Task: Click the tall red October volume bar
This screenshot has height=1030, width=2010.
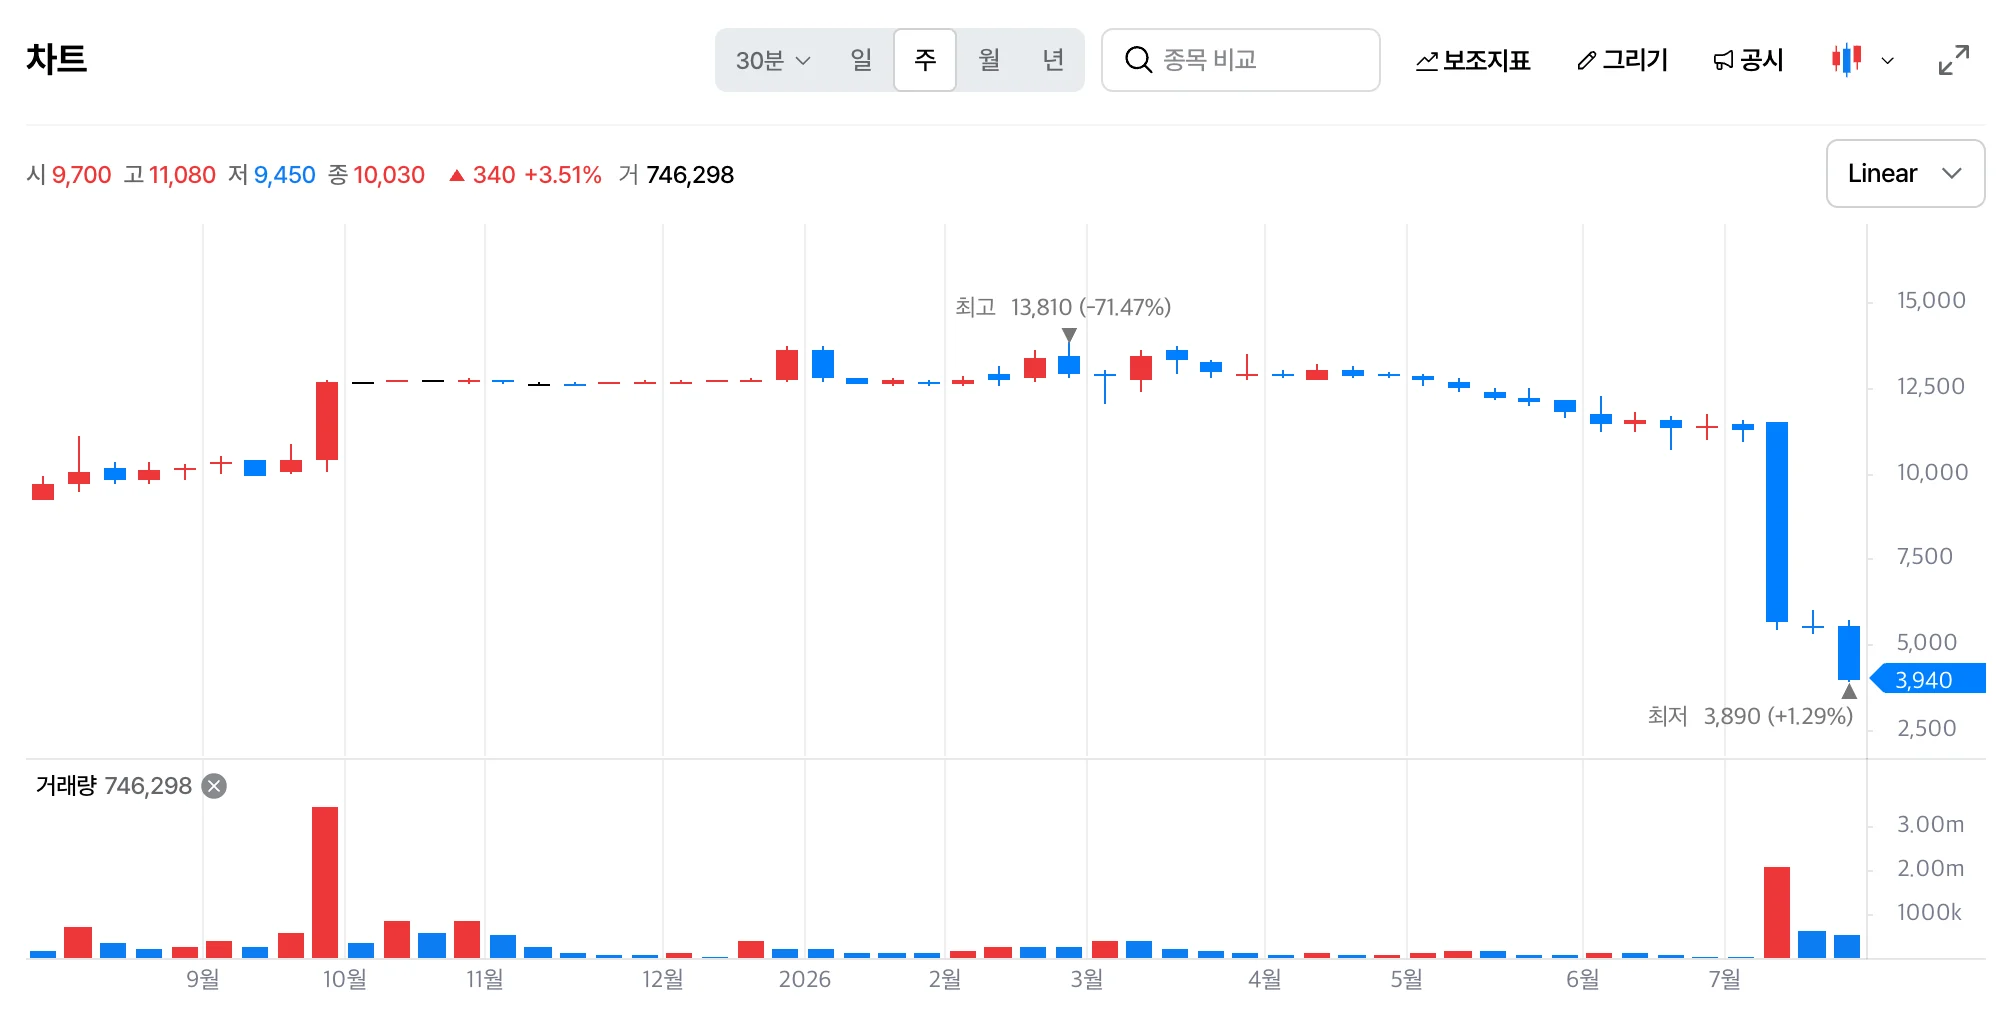Action: coord(325,882)
